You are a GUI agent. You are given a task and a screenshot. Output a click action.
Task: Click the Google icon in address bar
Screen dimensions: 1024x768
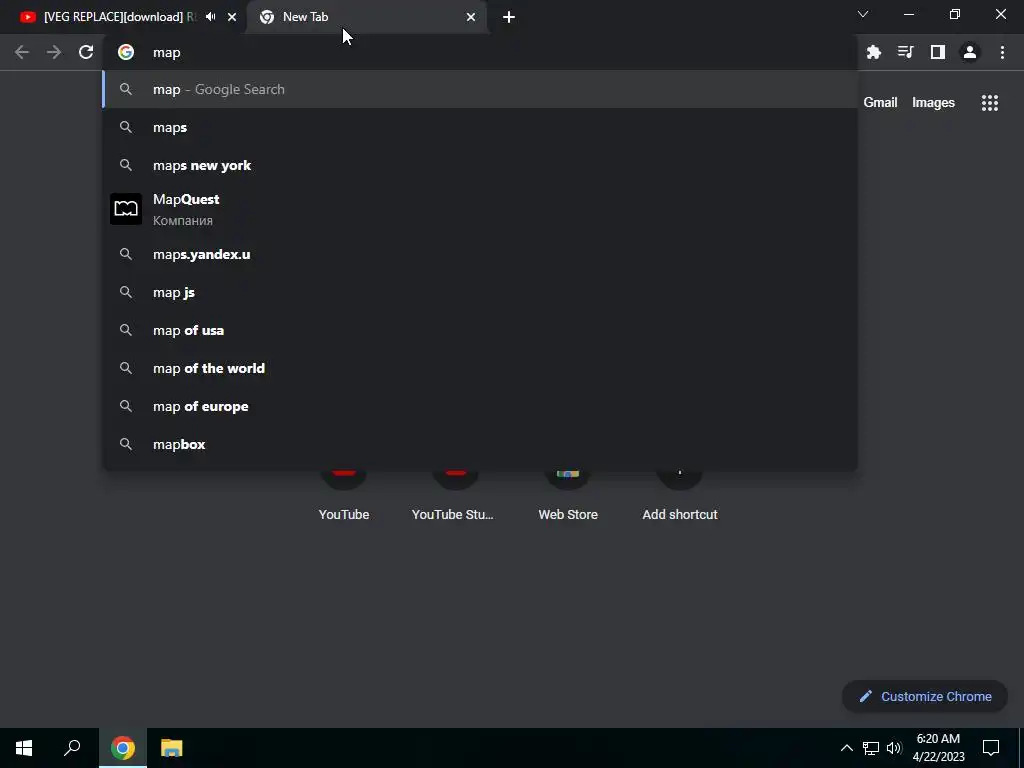click(x=126, y=52)
